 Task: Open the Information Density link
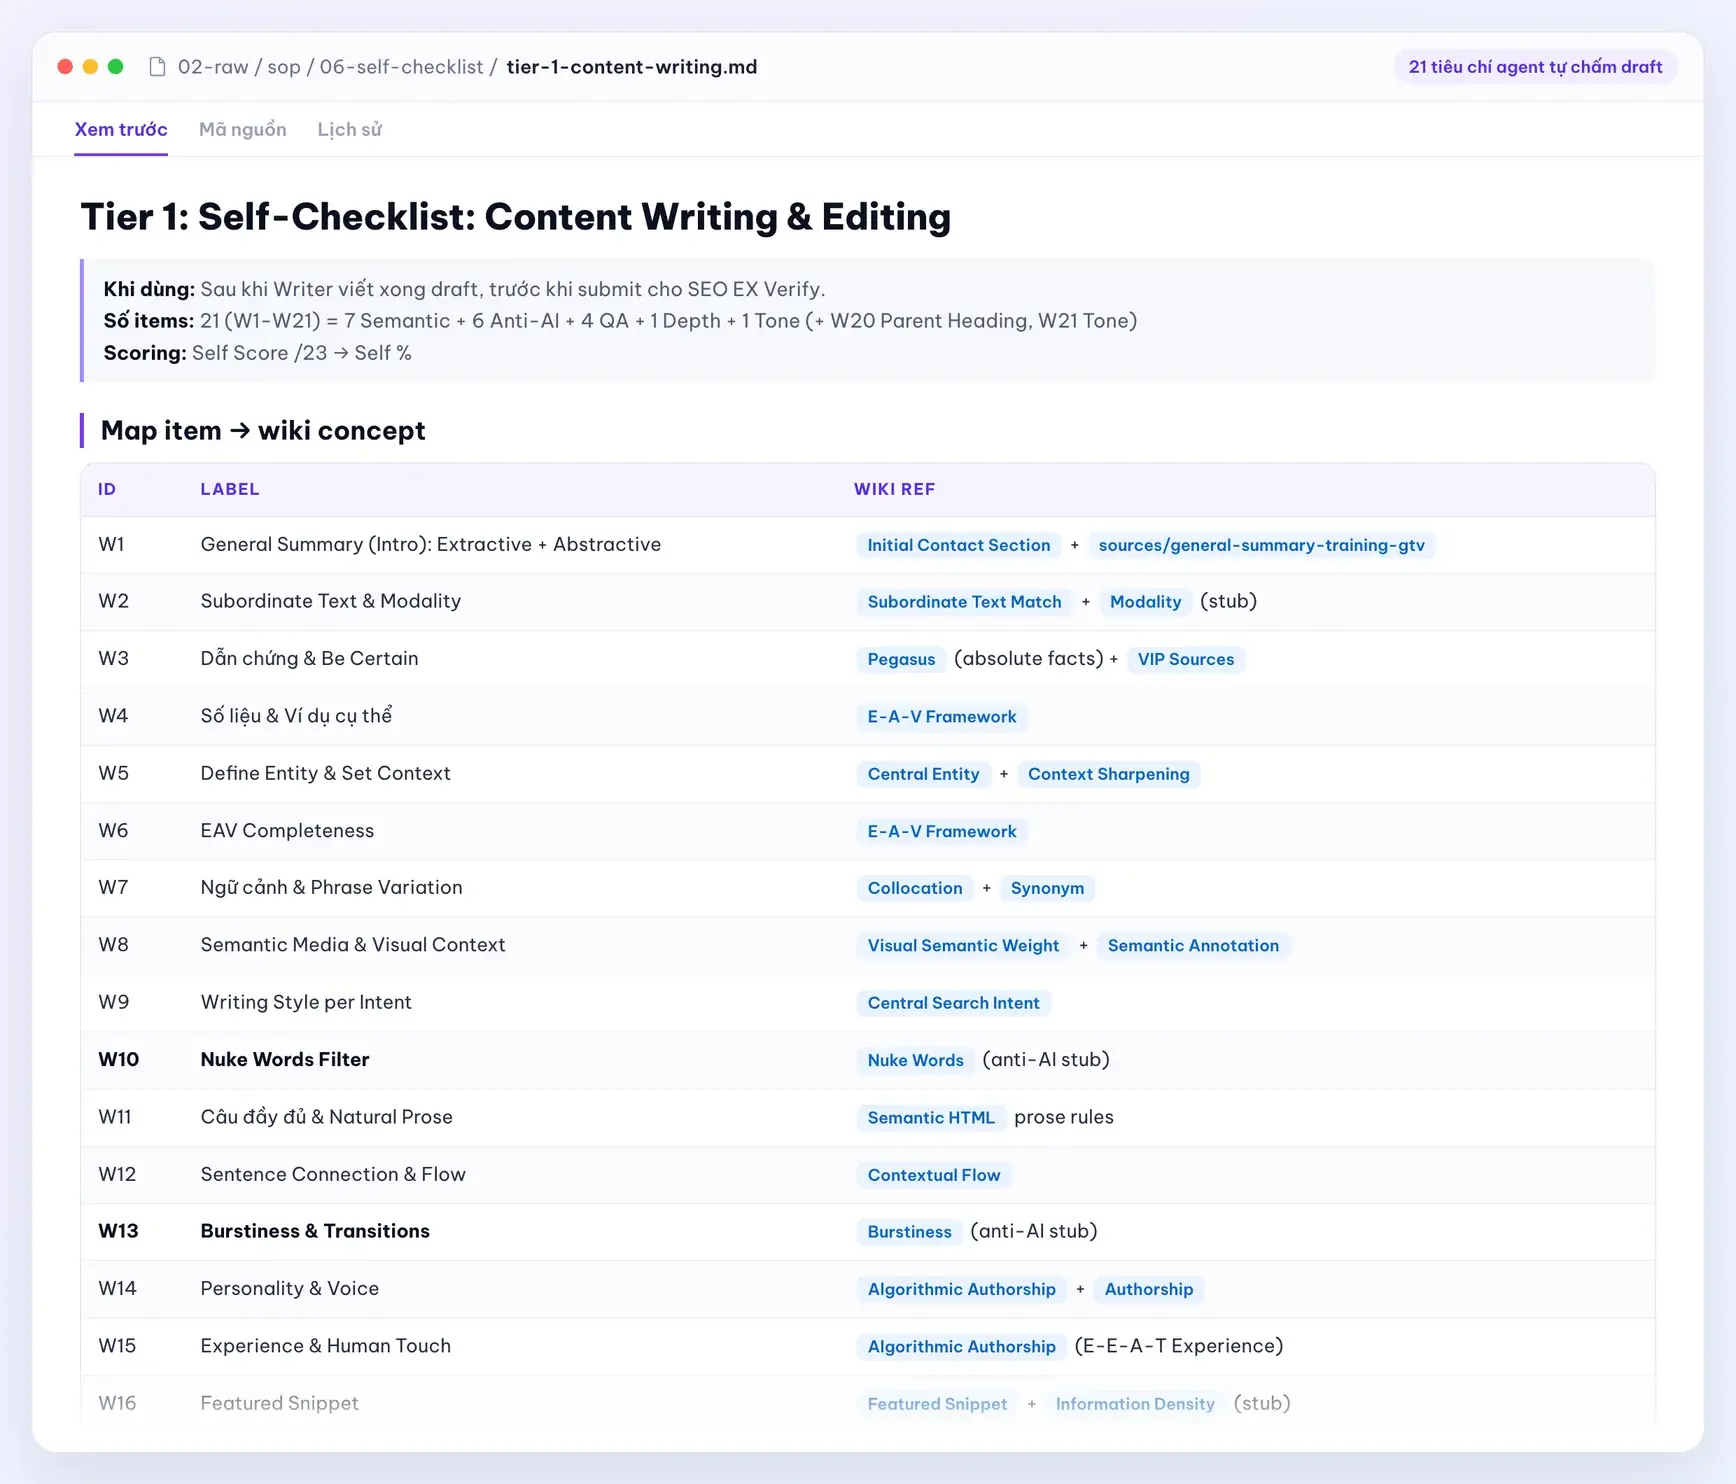tap(1135, 1404)
